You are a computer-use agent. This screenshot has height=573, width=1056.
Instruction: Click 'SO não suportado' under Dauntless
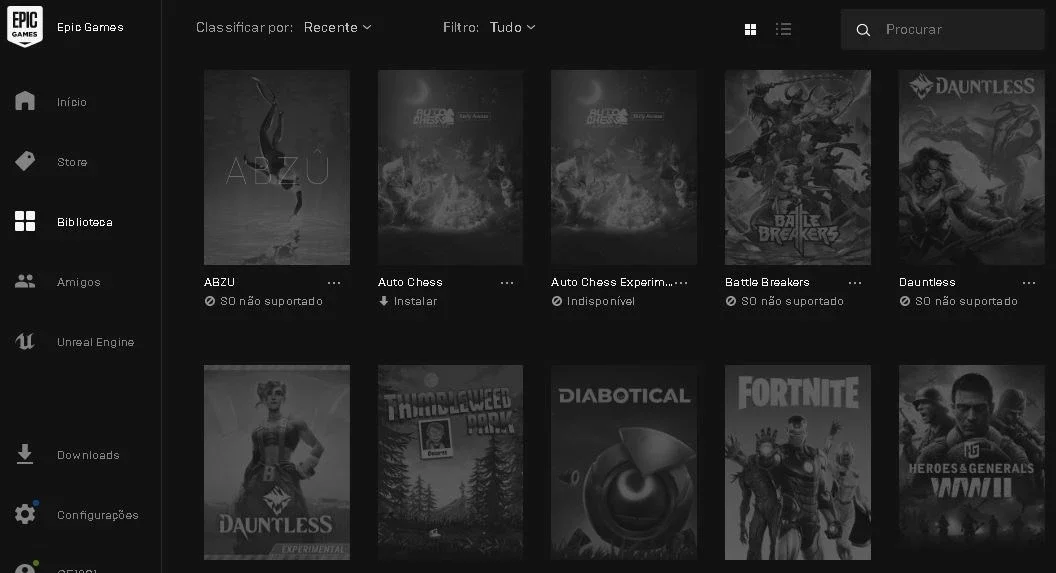966,301
